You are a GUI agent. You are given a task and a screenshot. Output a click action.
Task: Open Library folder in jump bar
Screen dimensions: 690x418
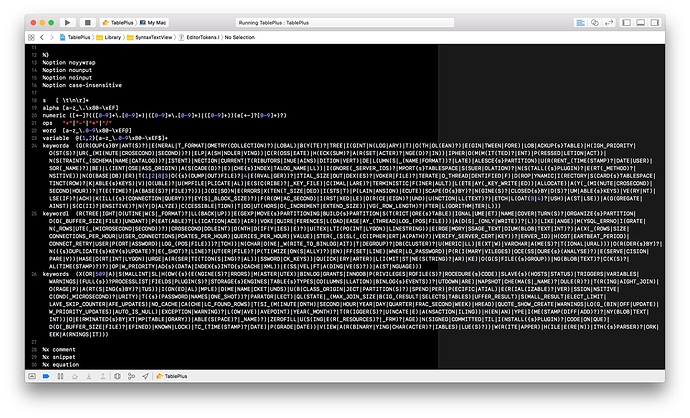[109, 37]
